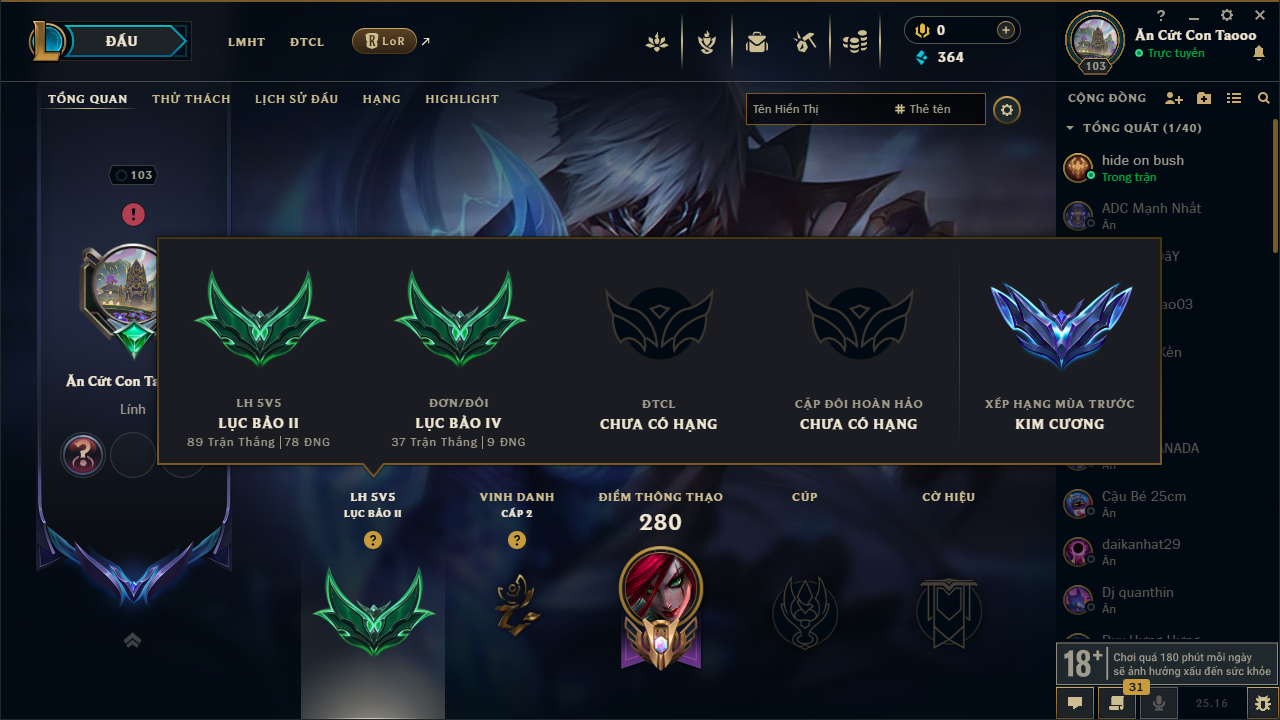Click the Tên Hiển Thị search field
The height and width of the screenshot is (720, 1280).
816,109
